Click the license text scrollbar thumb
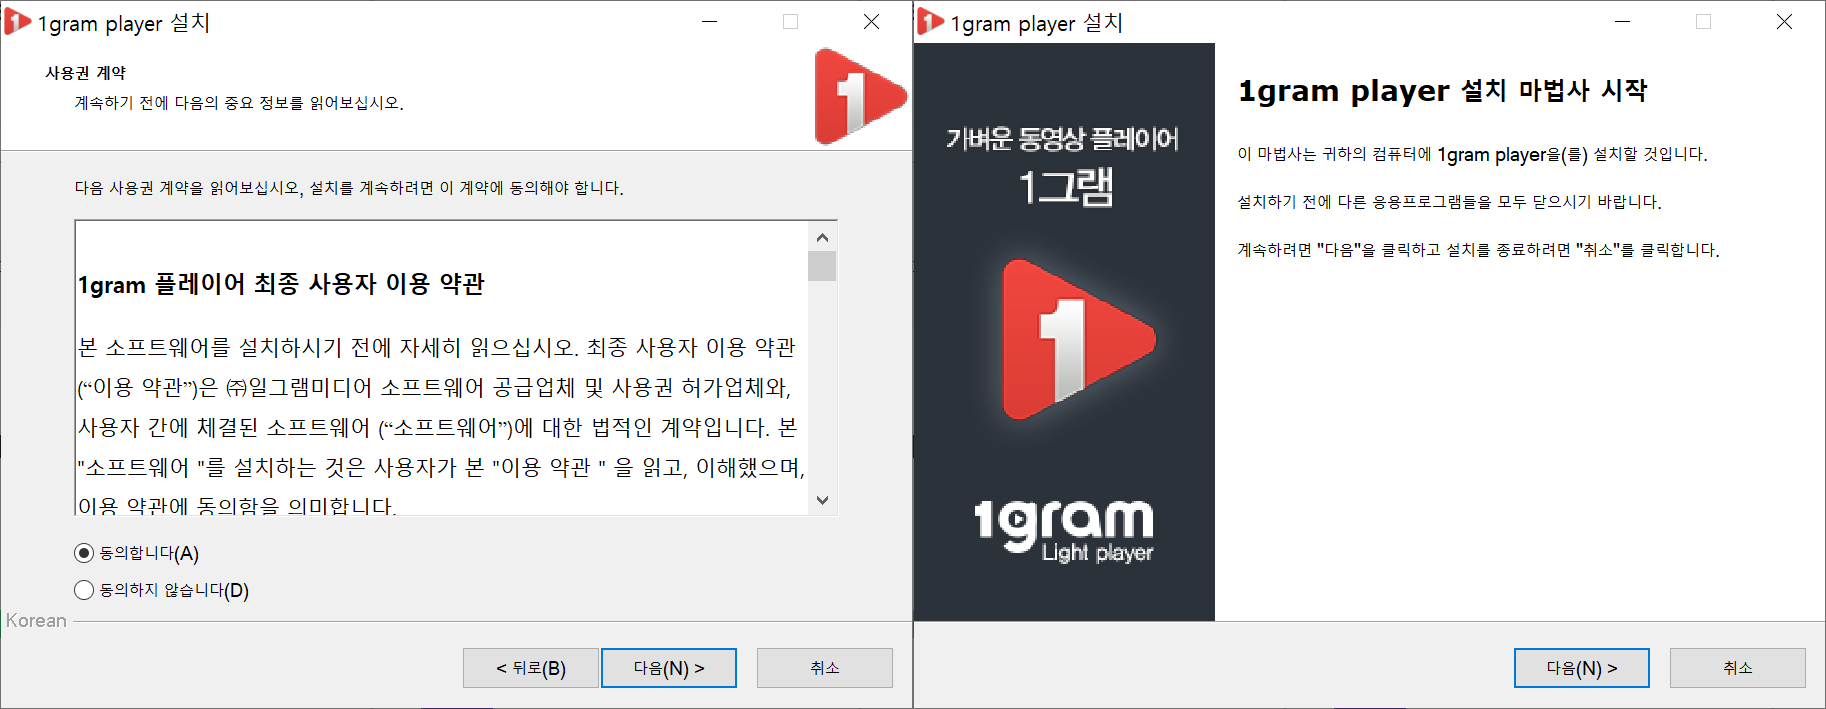 (x=822, y=266)
